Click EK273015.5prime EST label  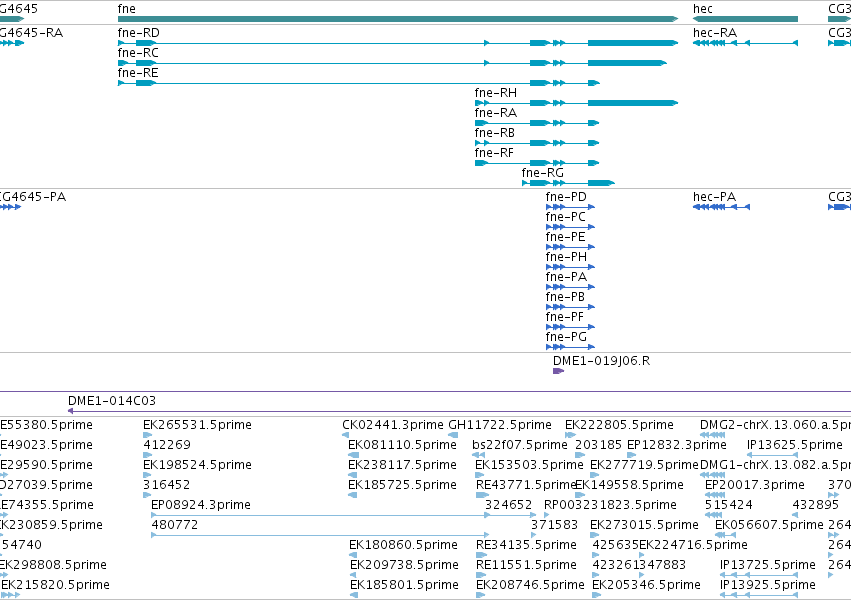[x=644, y=525]
